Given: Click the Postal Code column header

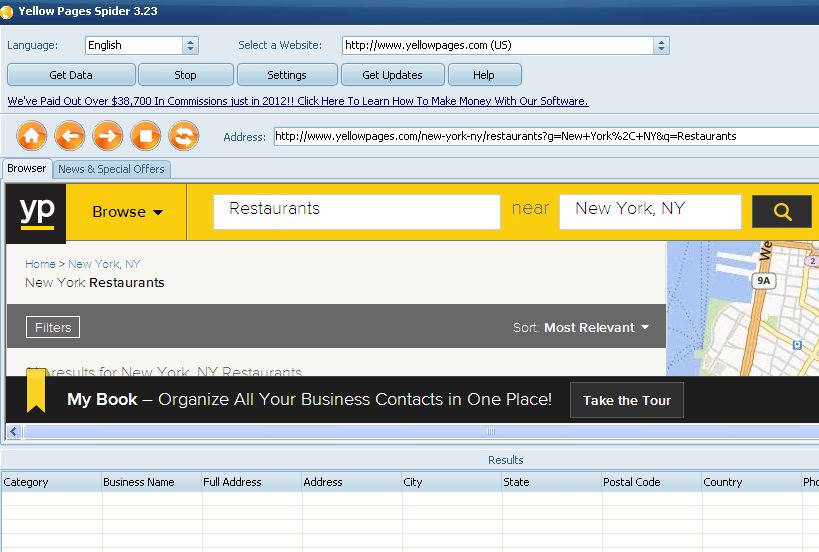Looking at the screenshot, I should click(651, 482).
